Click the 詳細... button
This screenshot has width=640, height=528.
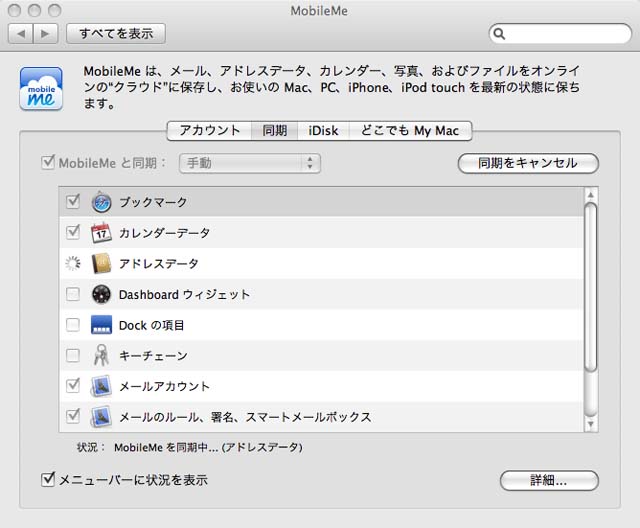tap(549, 480)
